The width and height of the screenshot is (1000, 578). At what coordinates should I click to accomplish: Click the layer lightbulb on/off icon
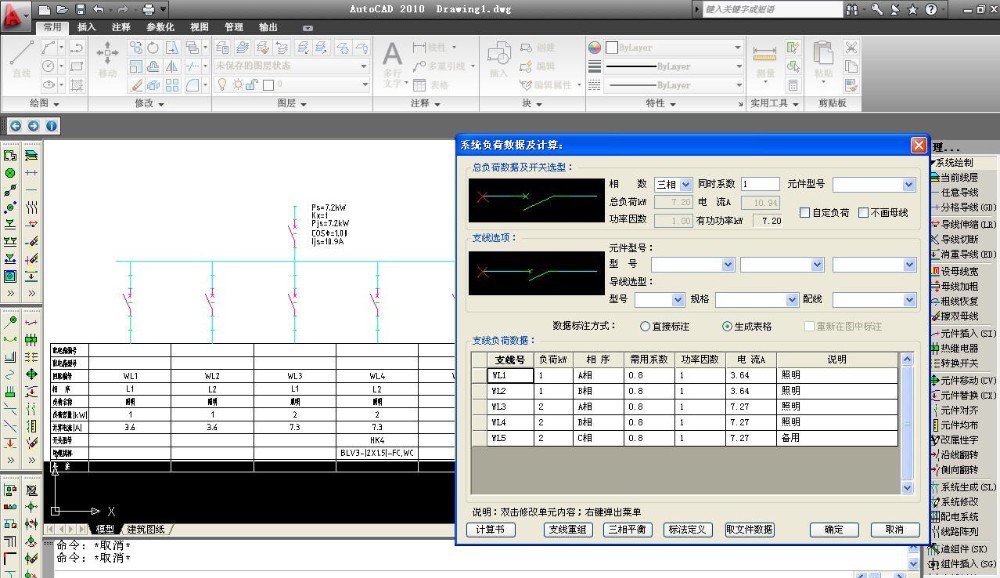[x=222, y=84]
